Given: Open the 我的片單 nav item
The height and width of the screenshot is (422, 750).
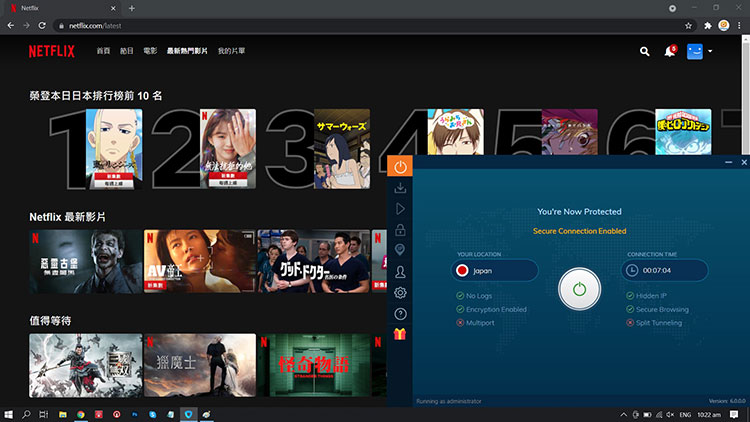Looking at the screenshot, I should coord(232,51).
